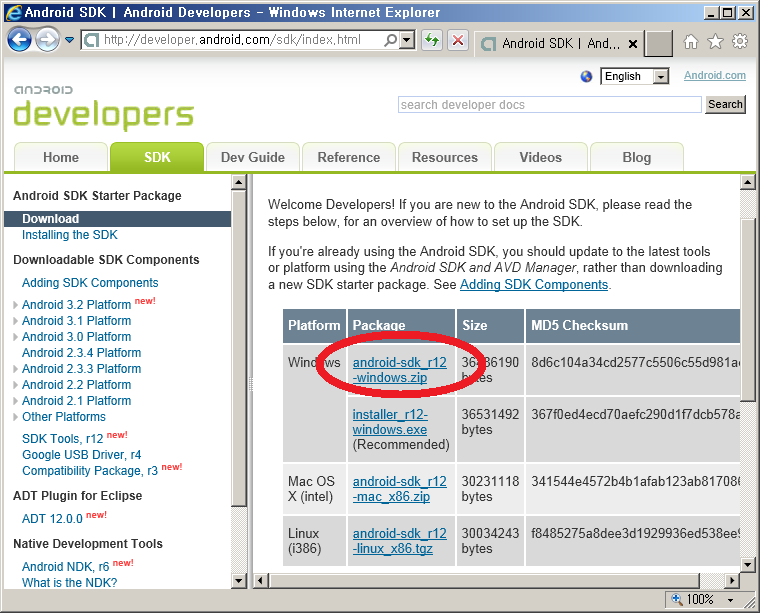Click the address bar search magnifier icon

(x=390, y=40)
